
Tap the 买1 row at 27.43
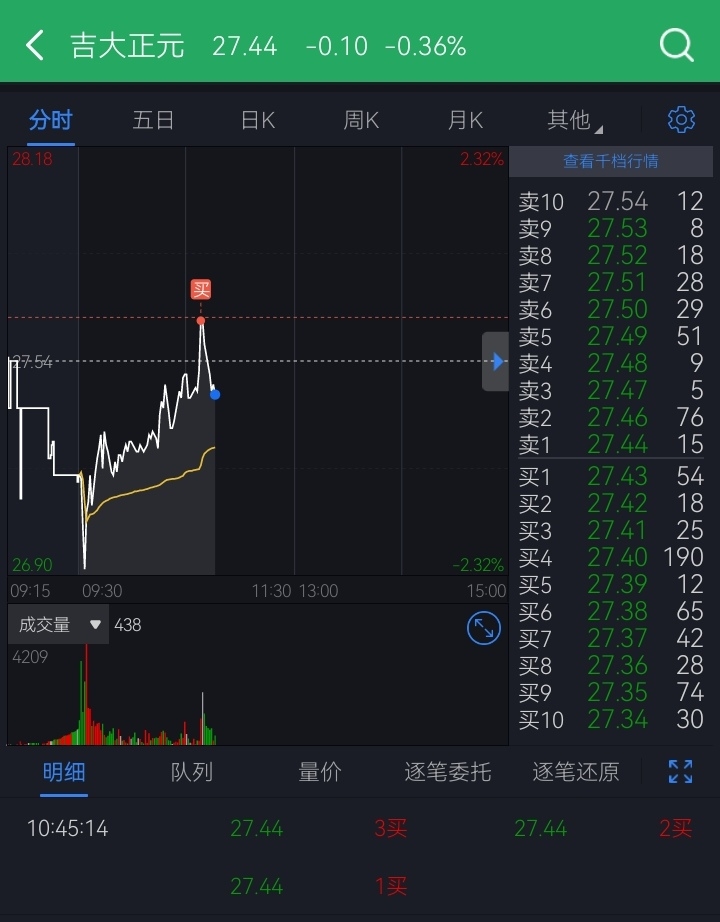point(611,476)
